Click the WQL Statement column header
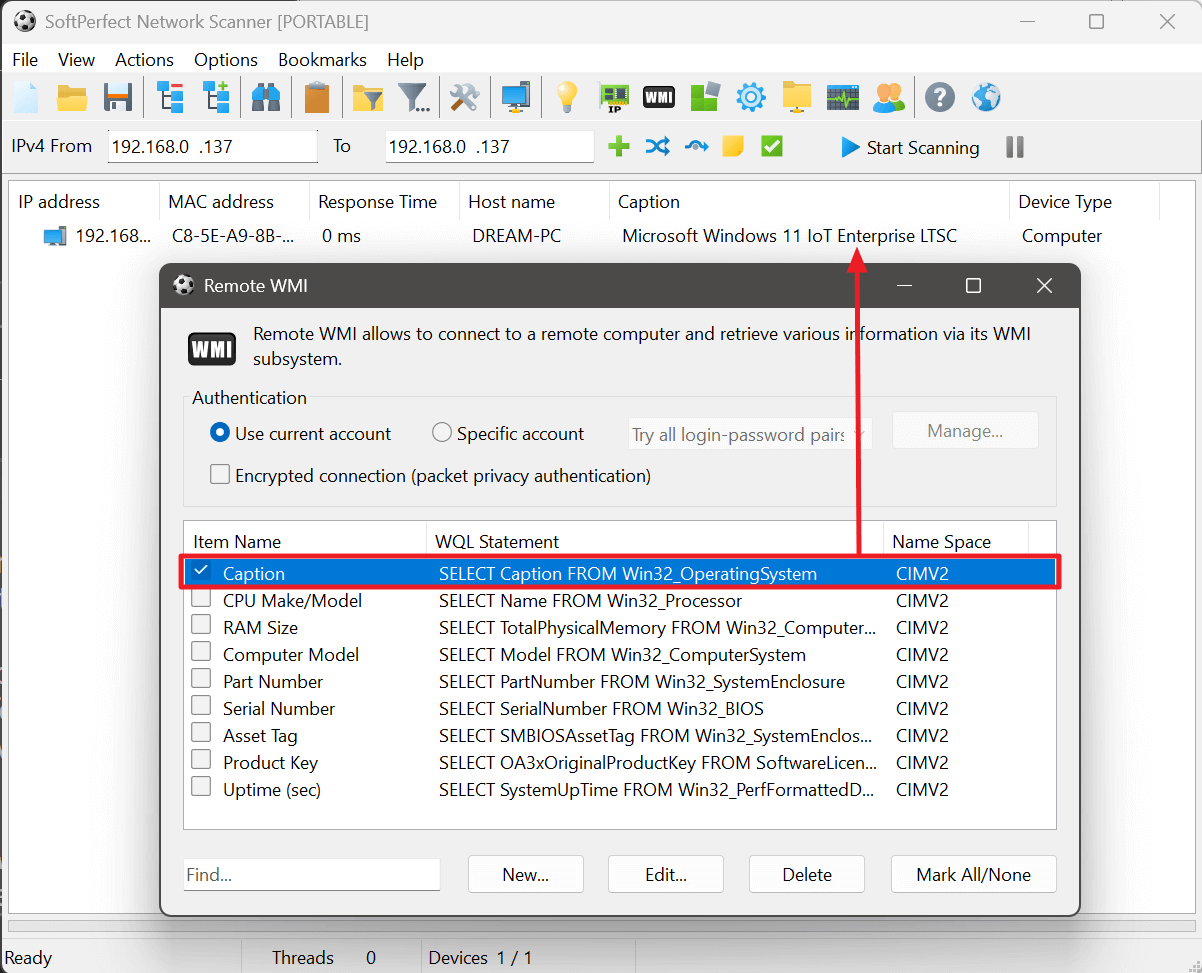 (x=497, y=542)
